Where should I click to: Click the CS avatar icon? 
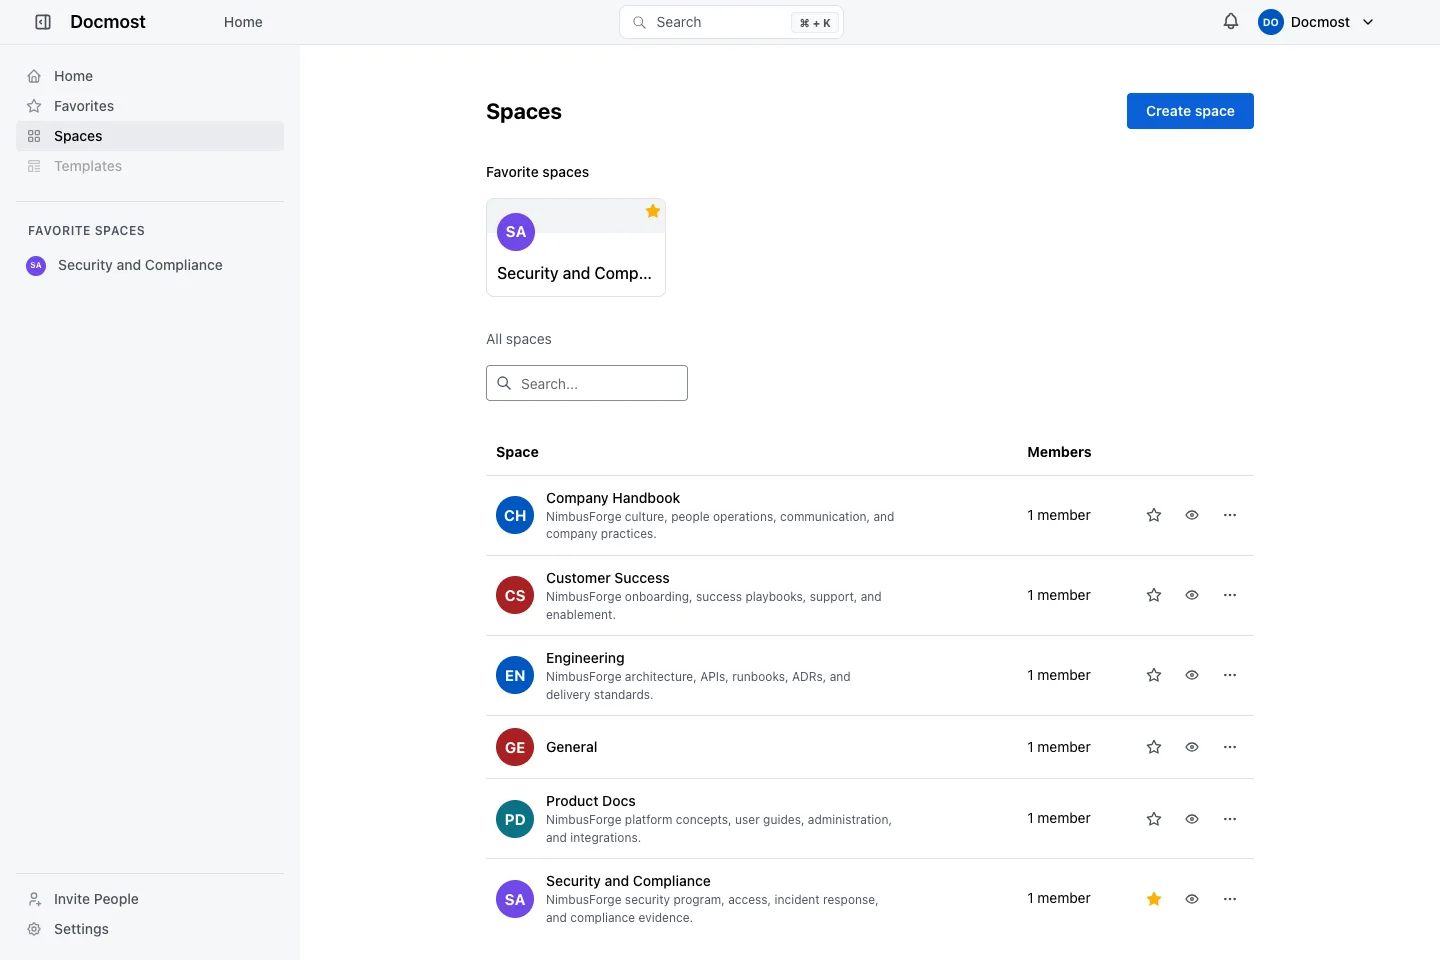[x=515, y=595]
